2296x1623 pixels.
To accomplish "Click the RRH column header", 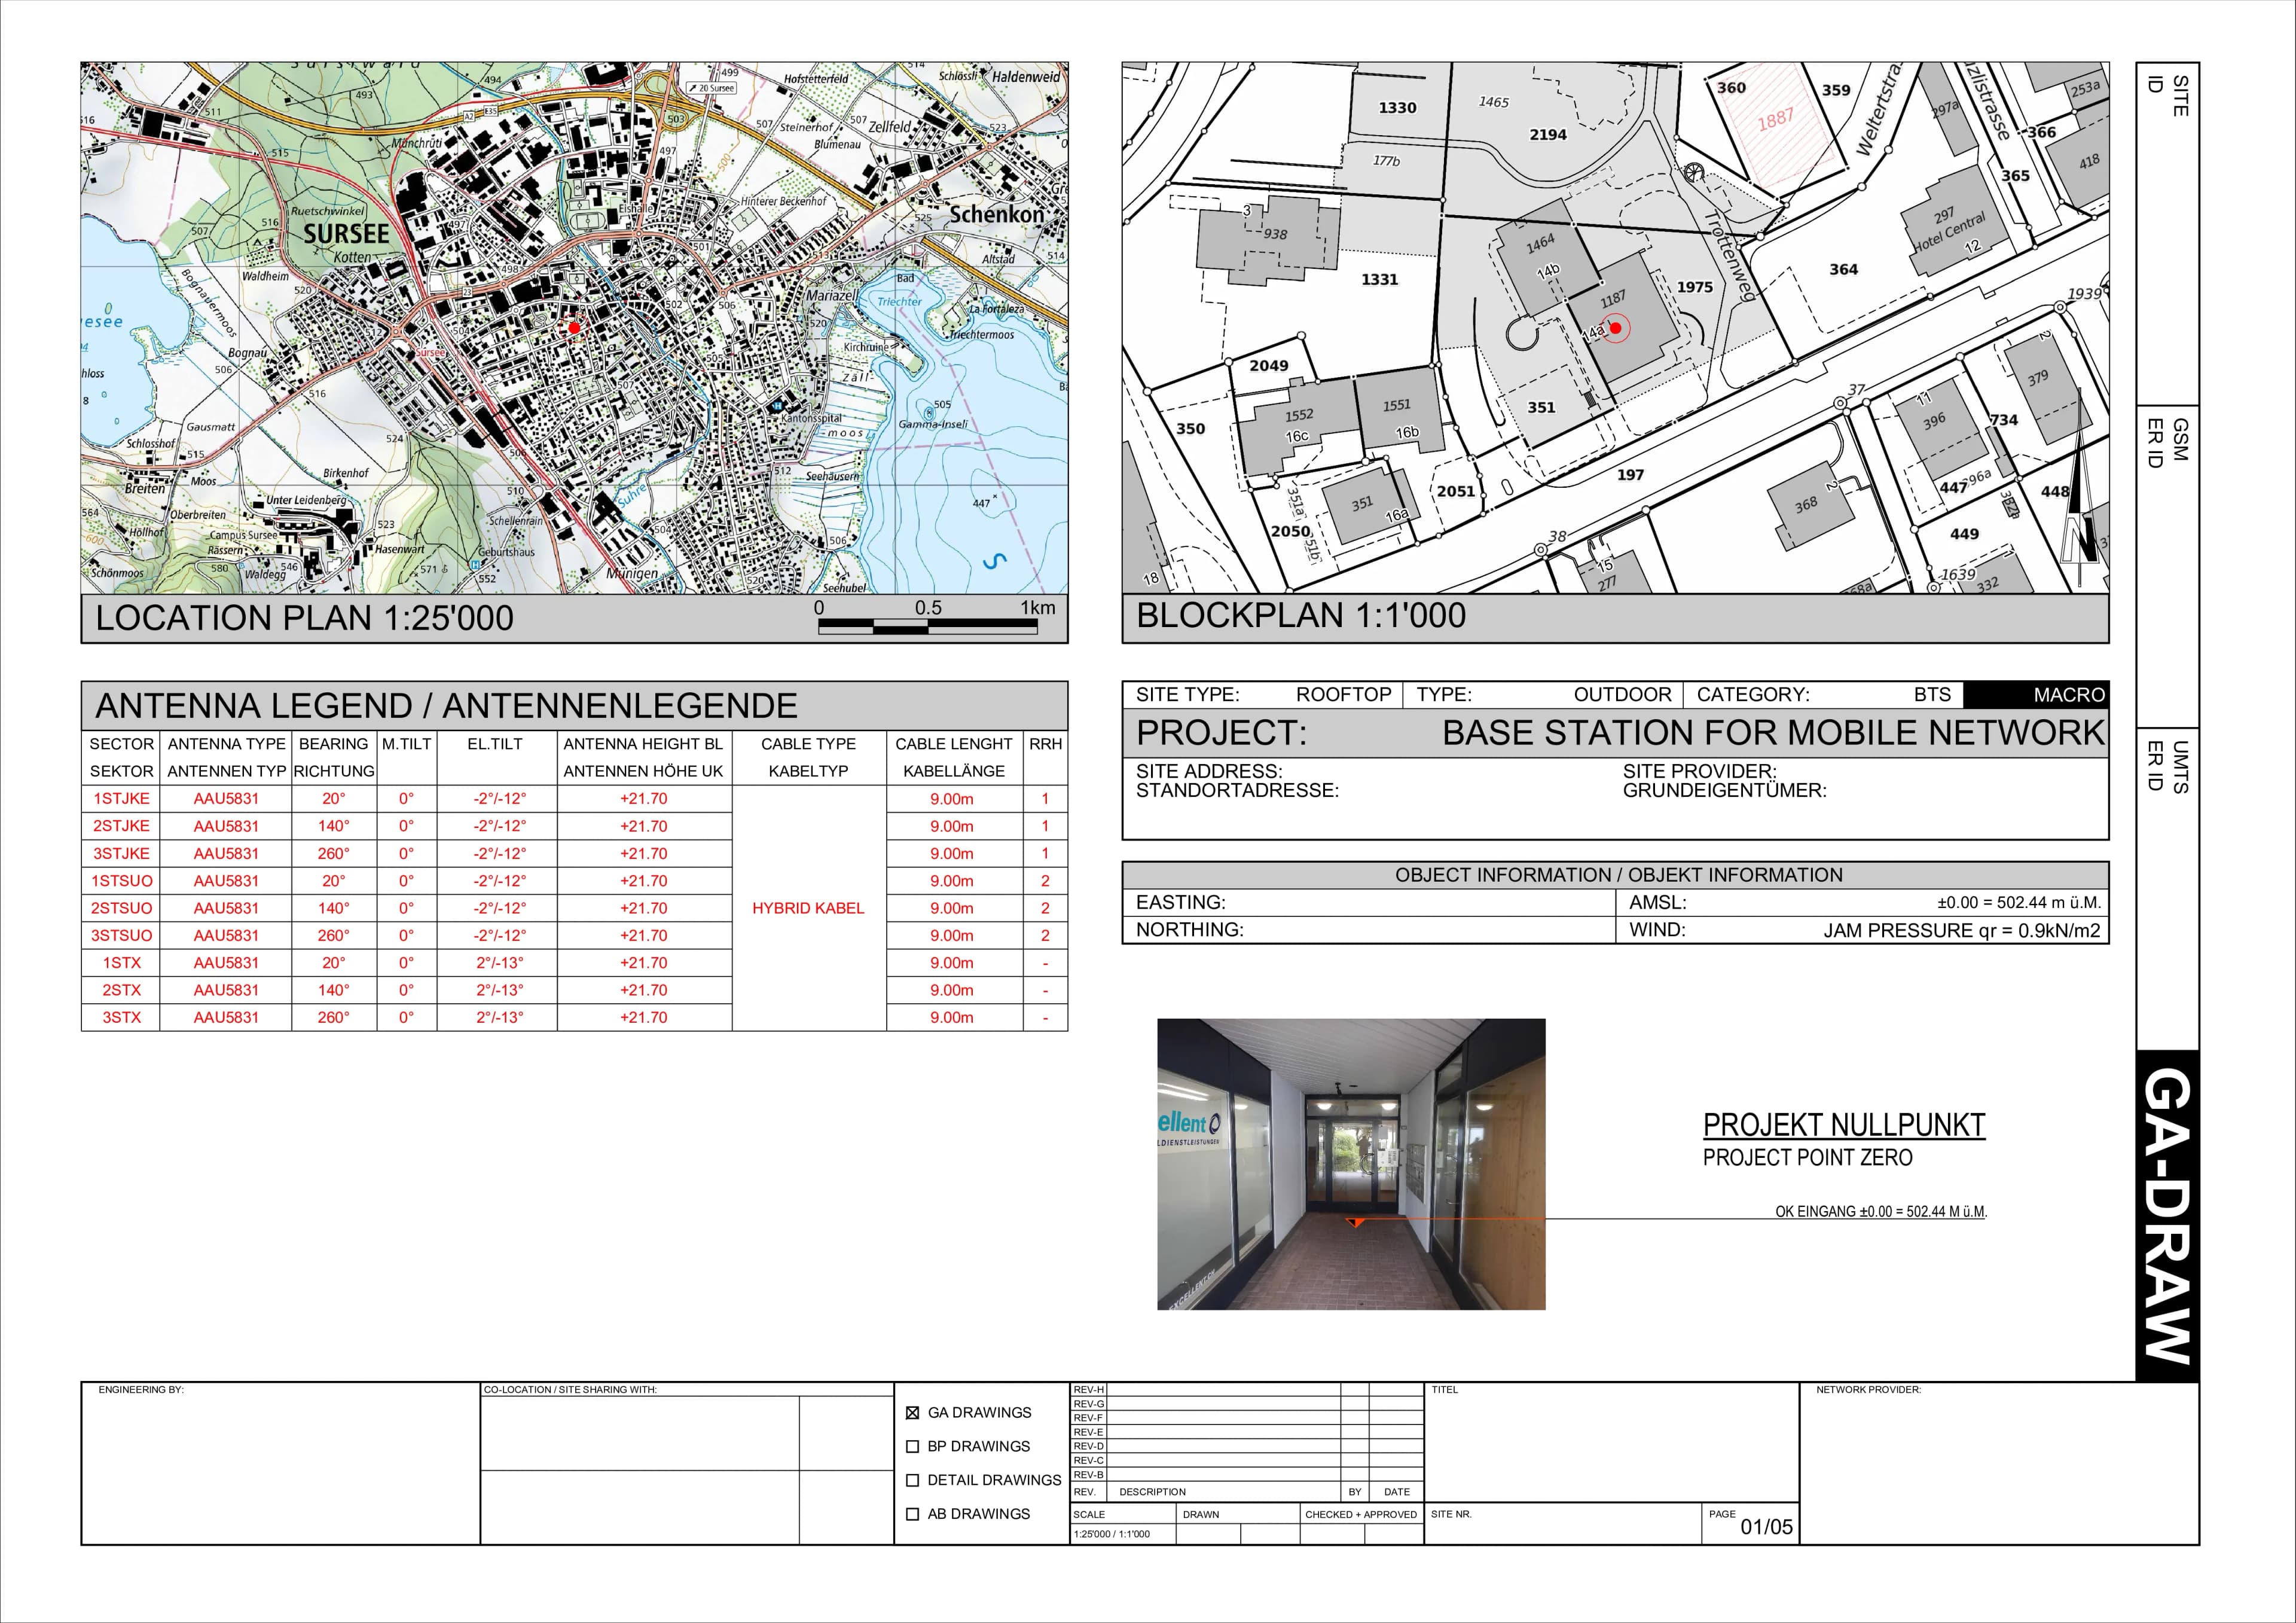I will [1045, 744].
